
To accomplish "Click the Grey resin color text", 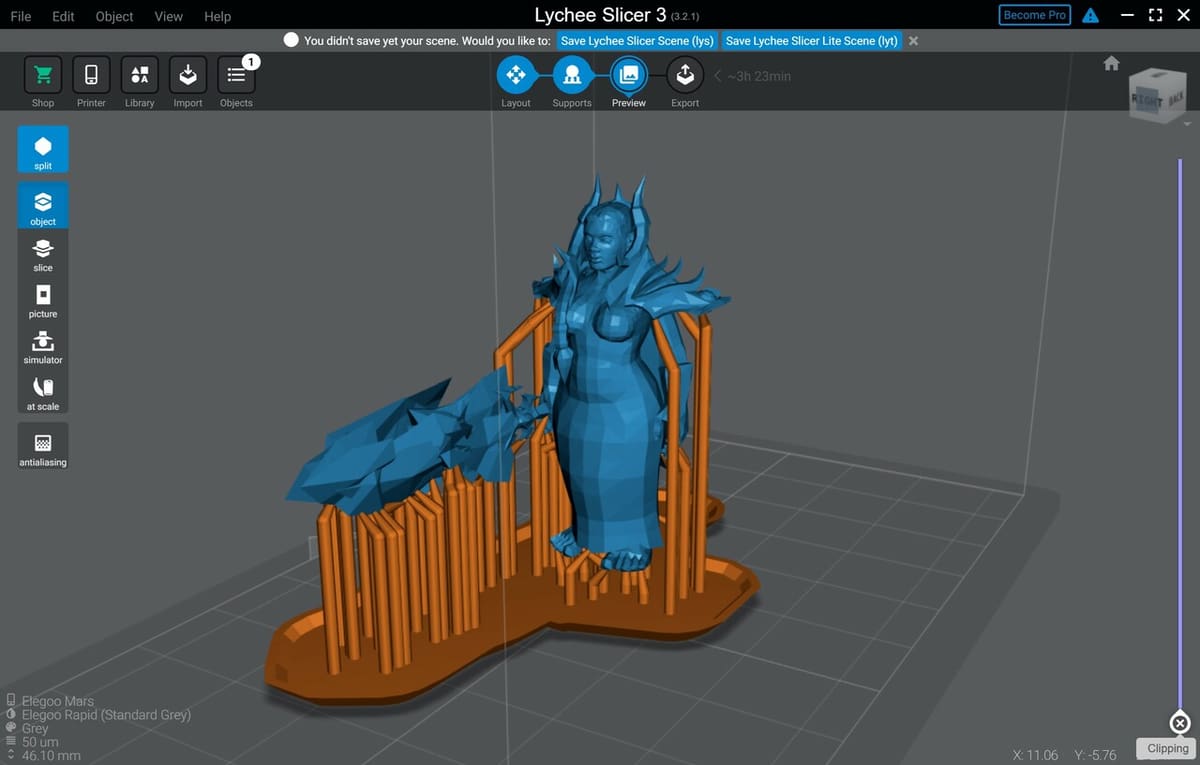I will [x=35, y=728].
